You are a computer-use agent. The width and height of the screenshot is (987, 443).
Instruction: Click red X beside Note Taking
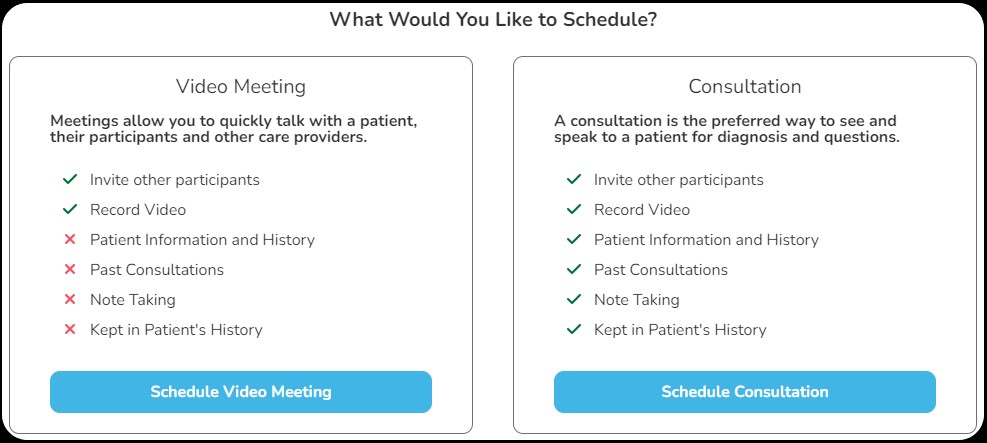point(70,300)
